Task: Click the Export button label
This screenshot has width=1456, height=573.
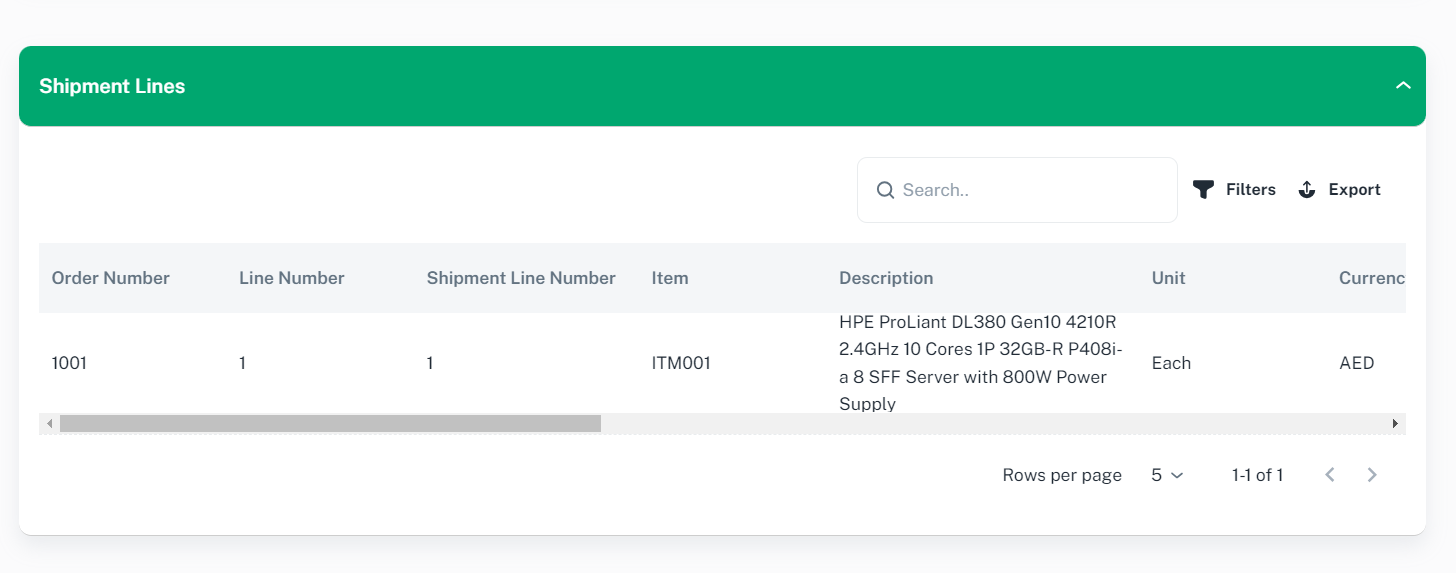Action: click(x=1354, y=190)
